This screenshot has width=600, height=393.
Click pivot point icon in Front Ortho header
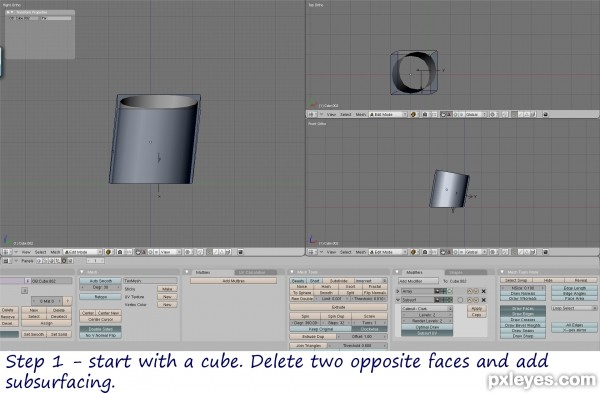425,252
